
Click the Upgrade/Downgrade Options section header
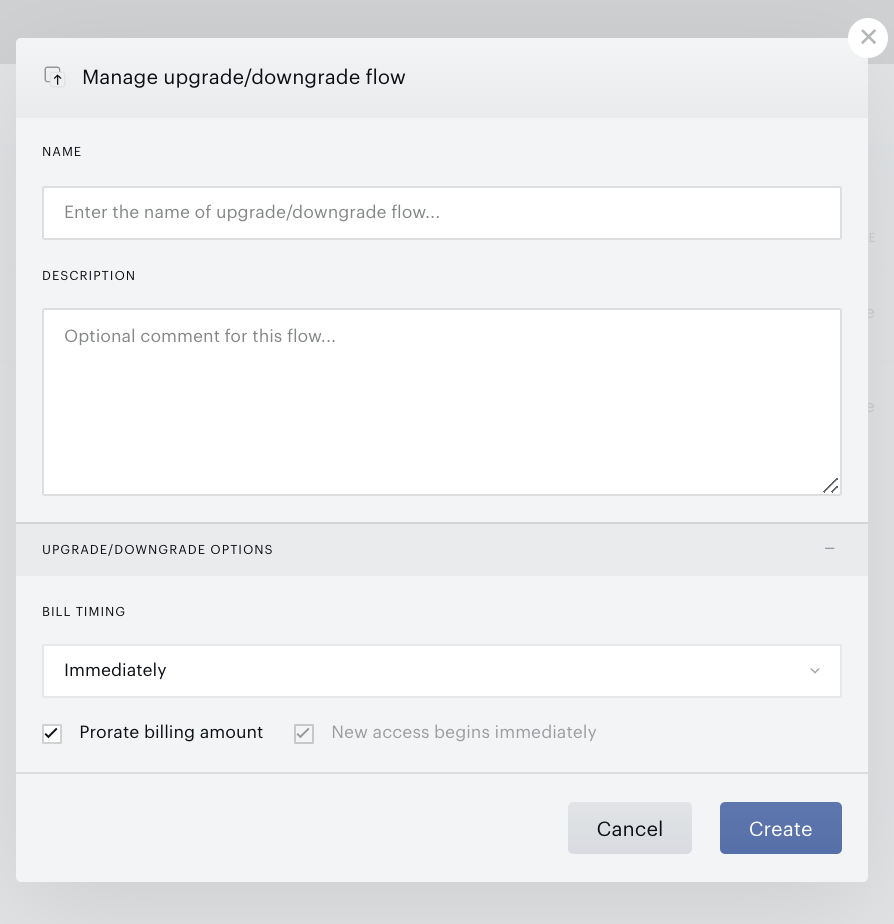[x=441, y=549]
